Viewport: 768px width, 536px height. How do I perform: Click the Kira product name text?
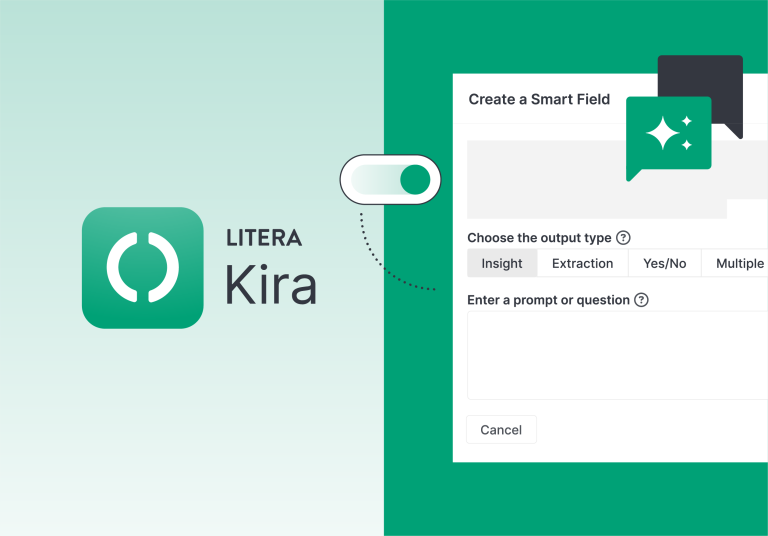click(271, 284)
